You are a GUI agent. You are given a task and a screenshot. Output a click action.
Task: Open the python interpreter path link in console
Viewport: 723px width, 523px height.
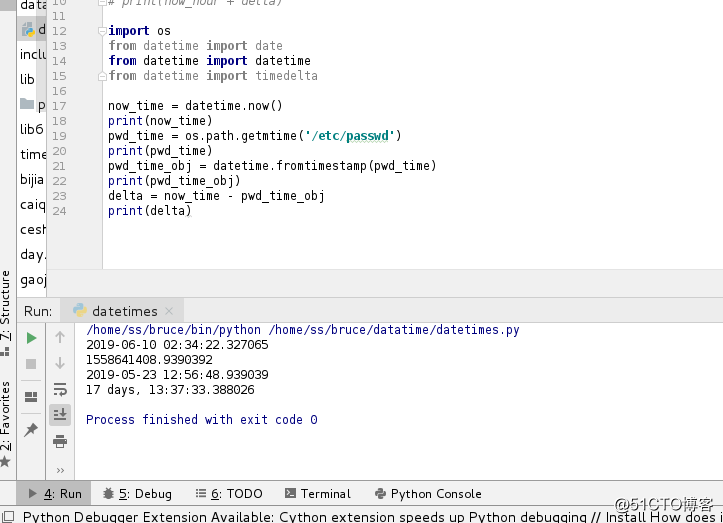click(x=173, y=330)
